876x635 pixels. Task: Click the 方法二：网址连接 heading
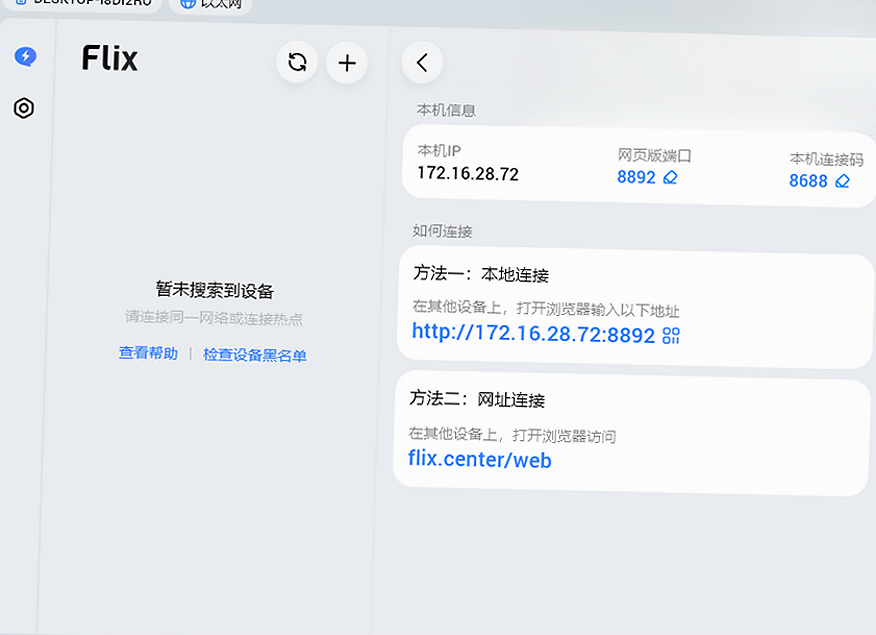pos(477,399)
